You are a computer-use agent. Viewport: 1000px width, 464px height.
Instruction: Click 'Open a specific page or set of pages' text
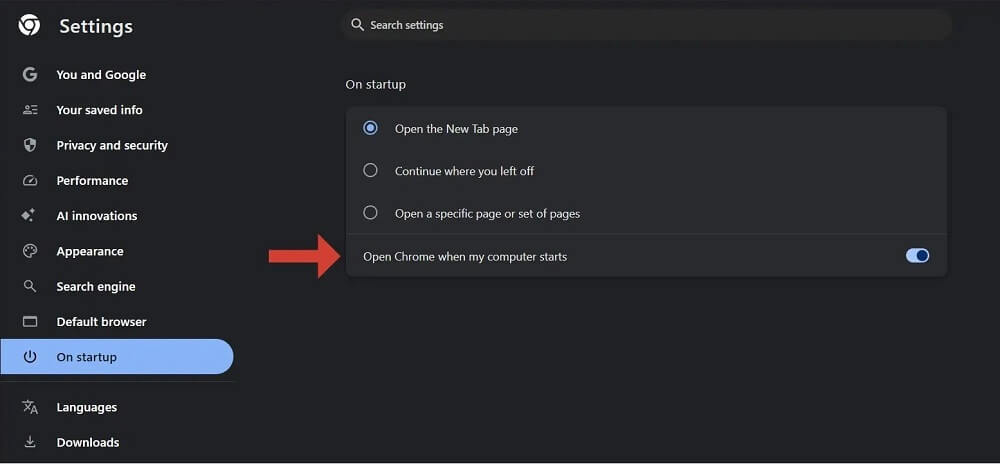[x=487, y=214]
